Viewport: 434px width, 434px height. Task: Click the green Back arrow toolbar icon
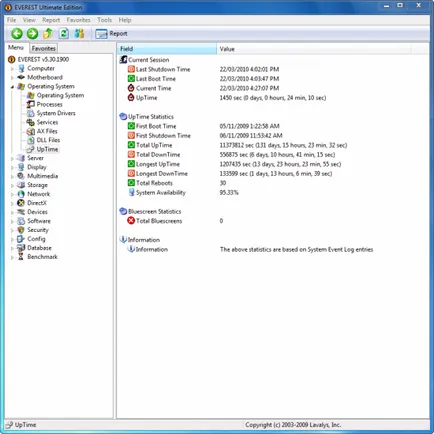(x=17, y=33)
